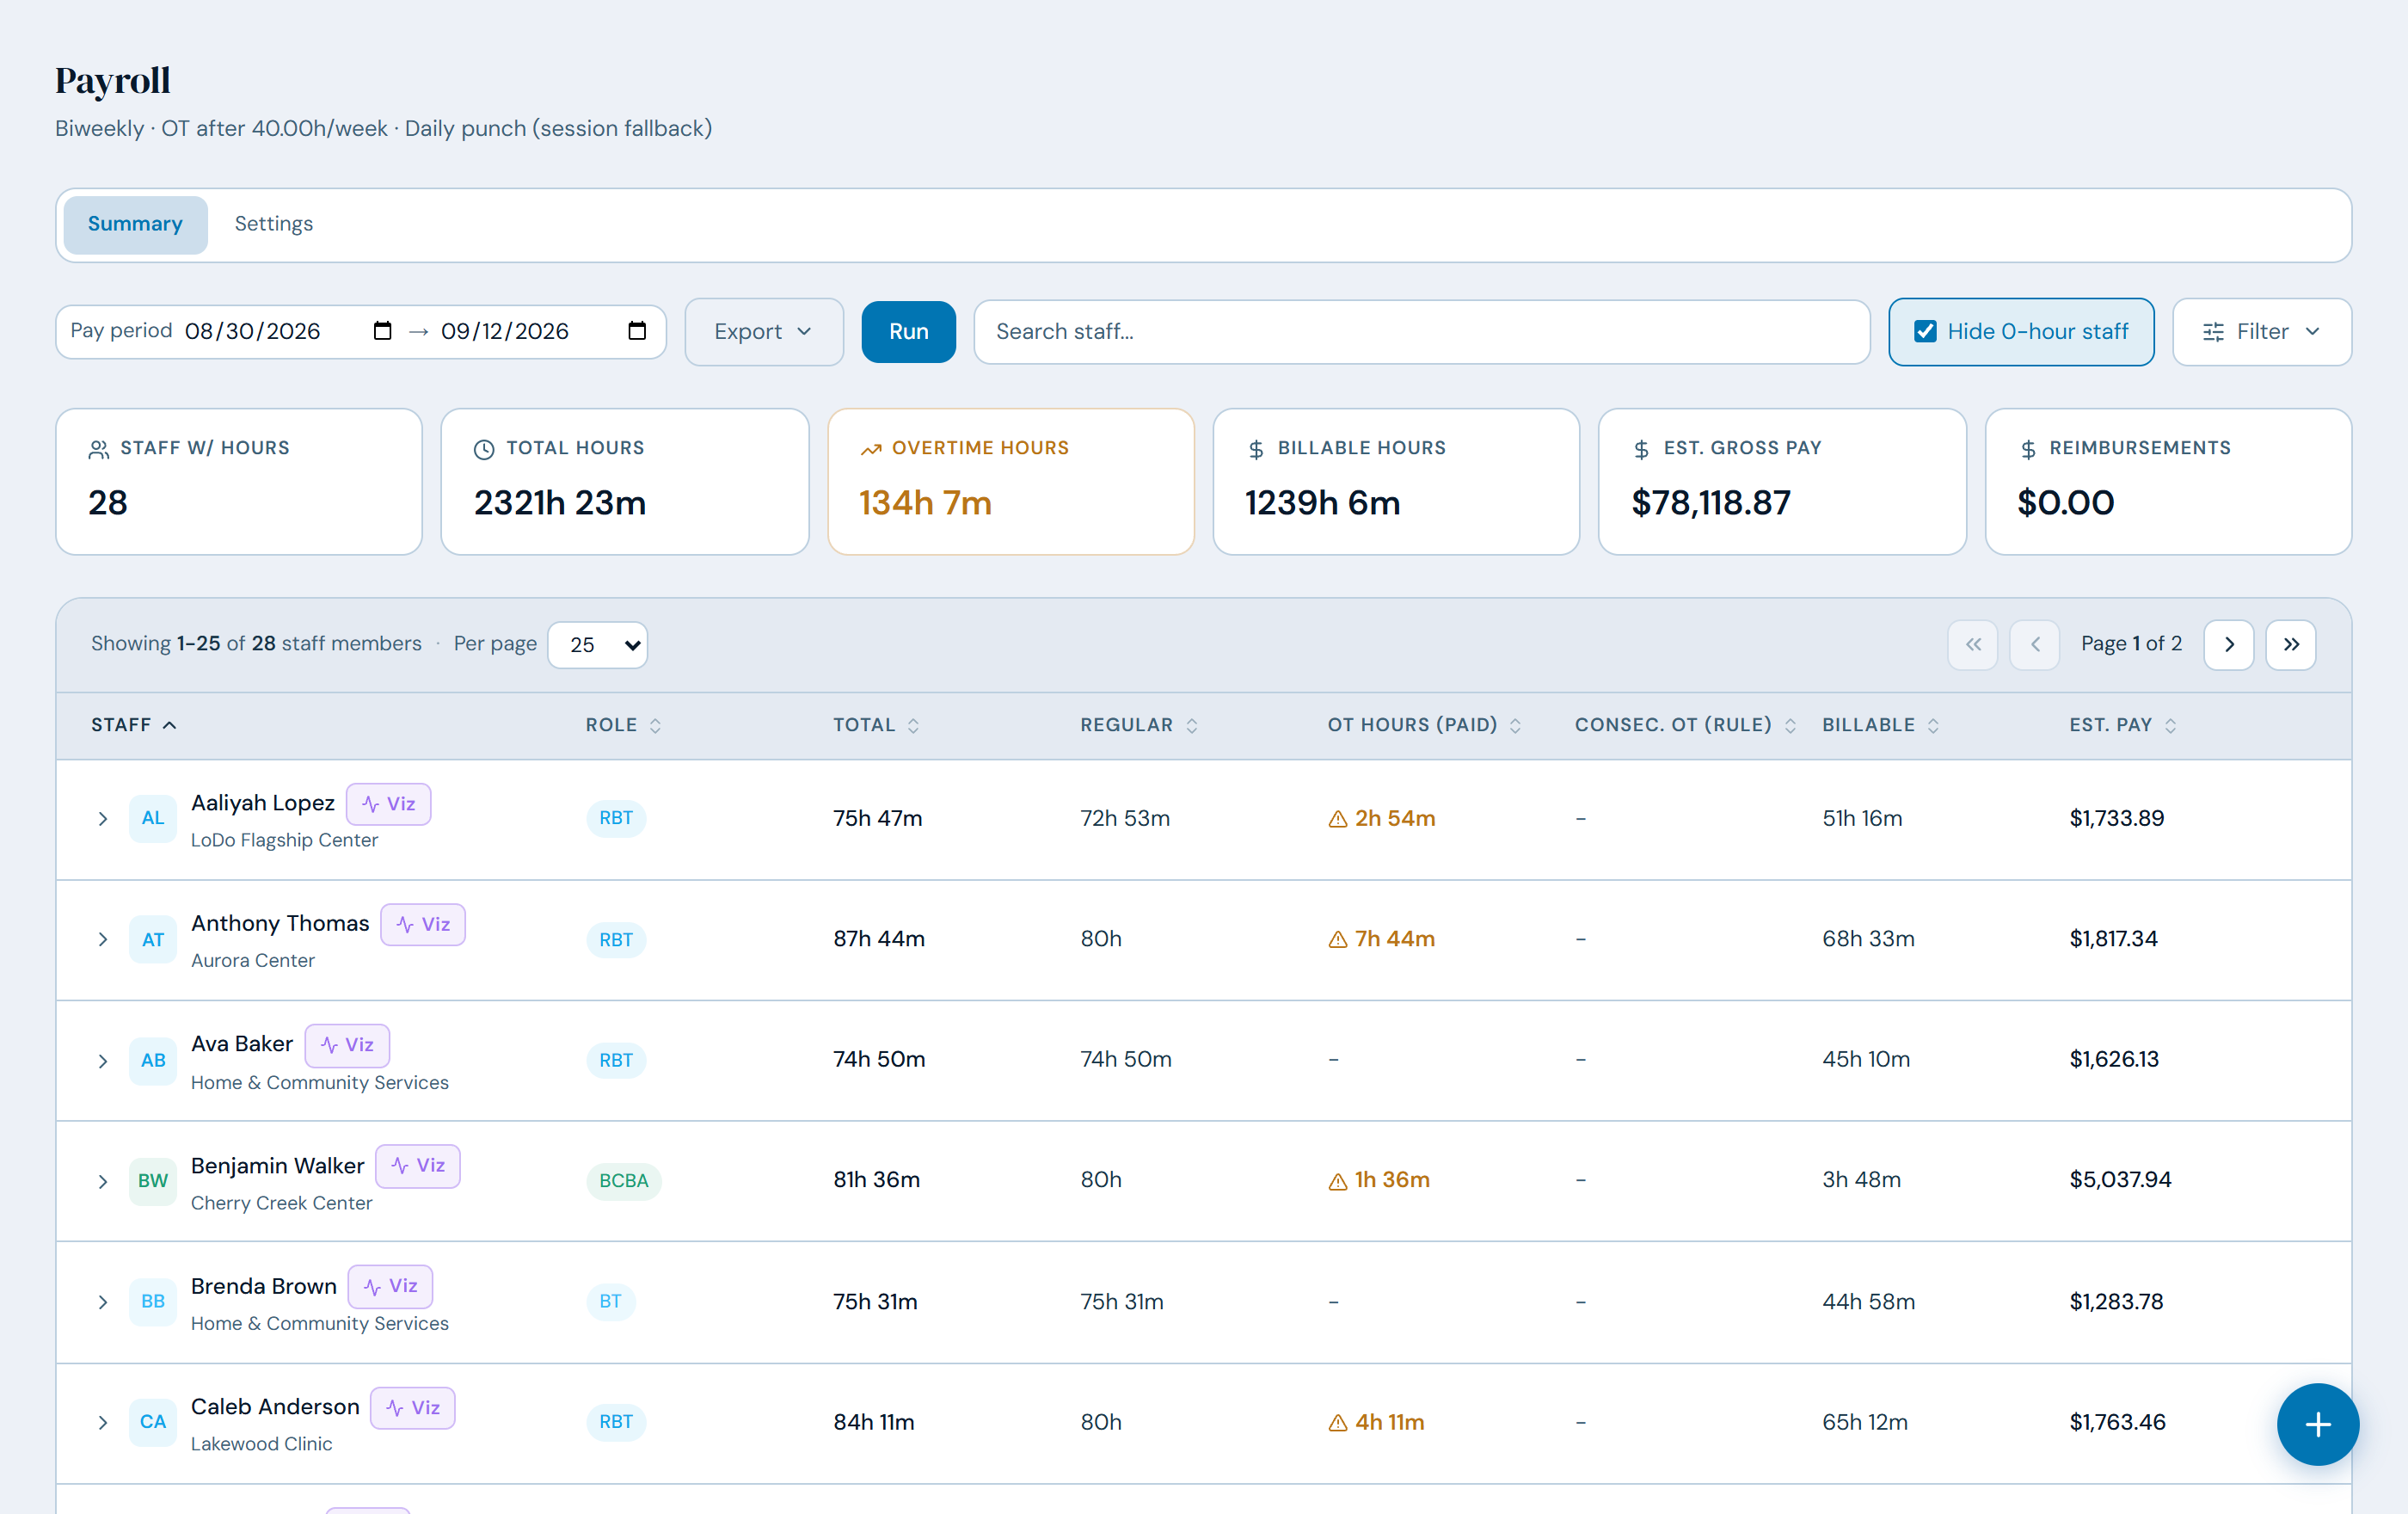This screenshot has width=2408, height=1514.
Task: Click the floating plus add button
Action: coord(2317,1424)
